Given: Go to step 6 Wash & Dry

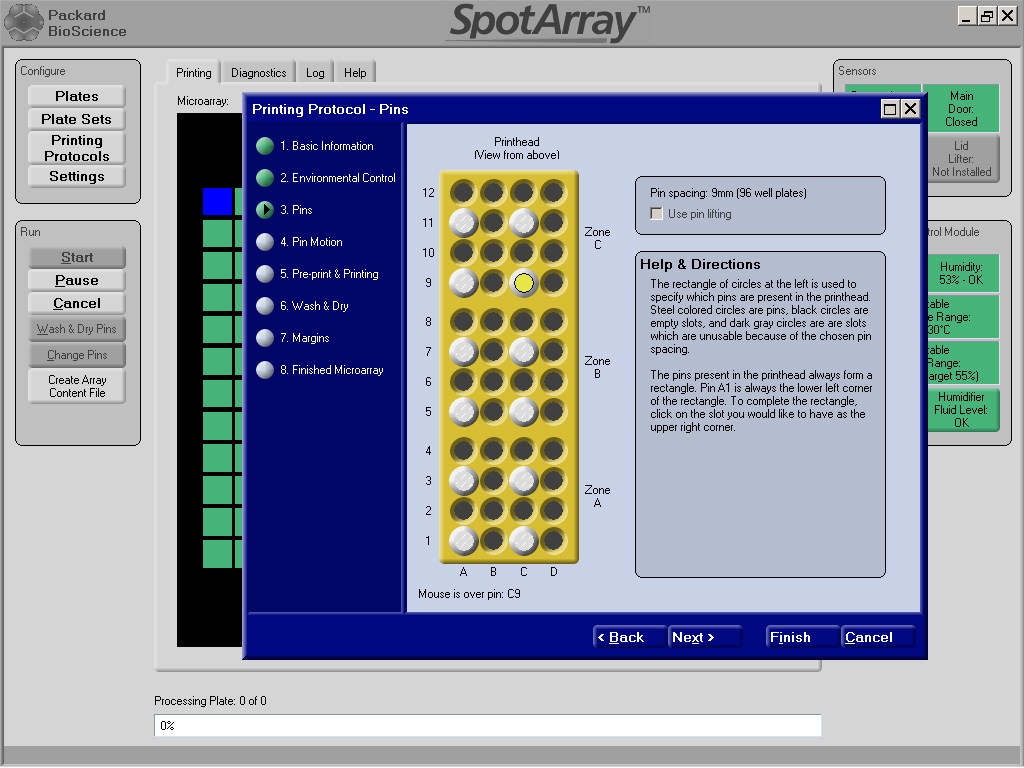Looking at the screenshot, I should pyautogui.click(x=314, y=306).
